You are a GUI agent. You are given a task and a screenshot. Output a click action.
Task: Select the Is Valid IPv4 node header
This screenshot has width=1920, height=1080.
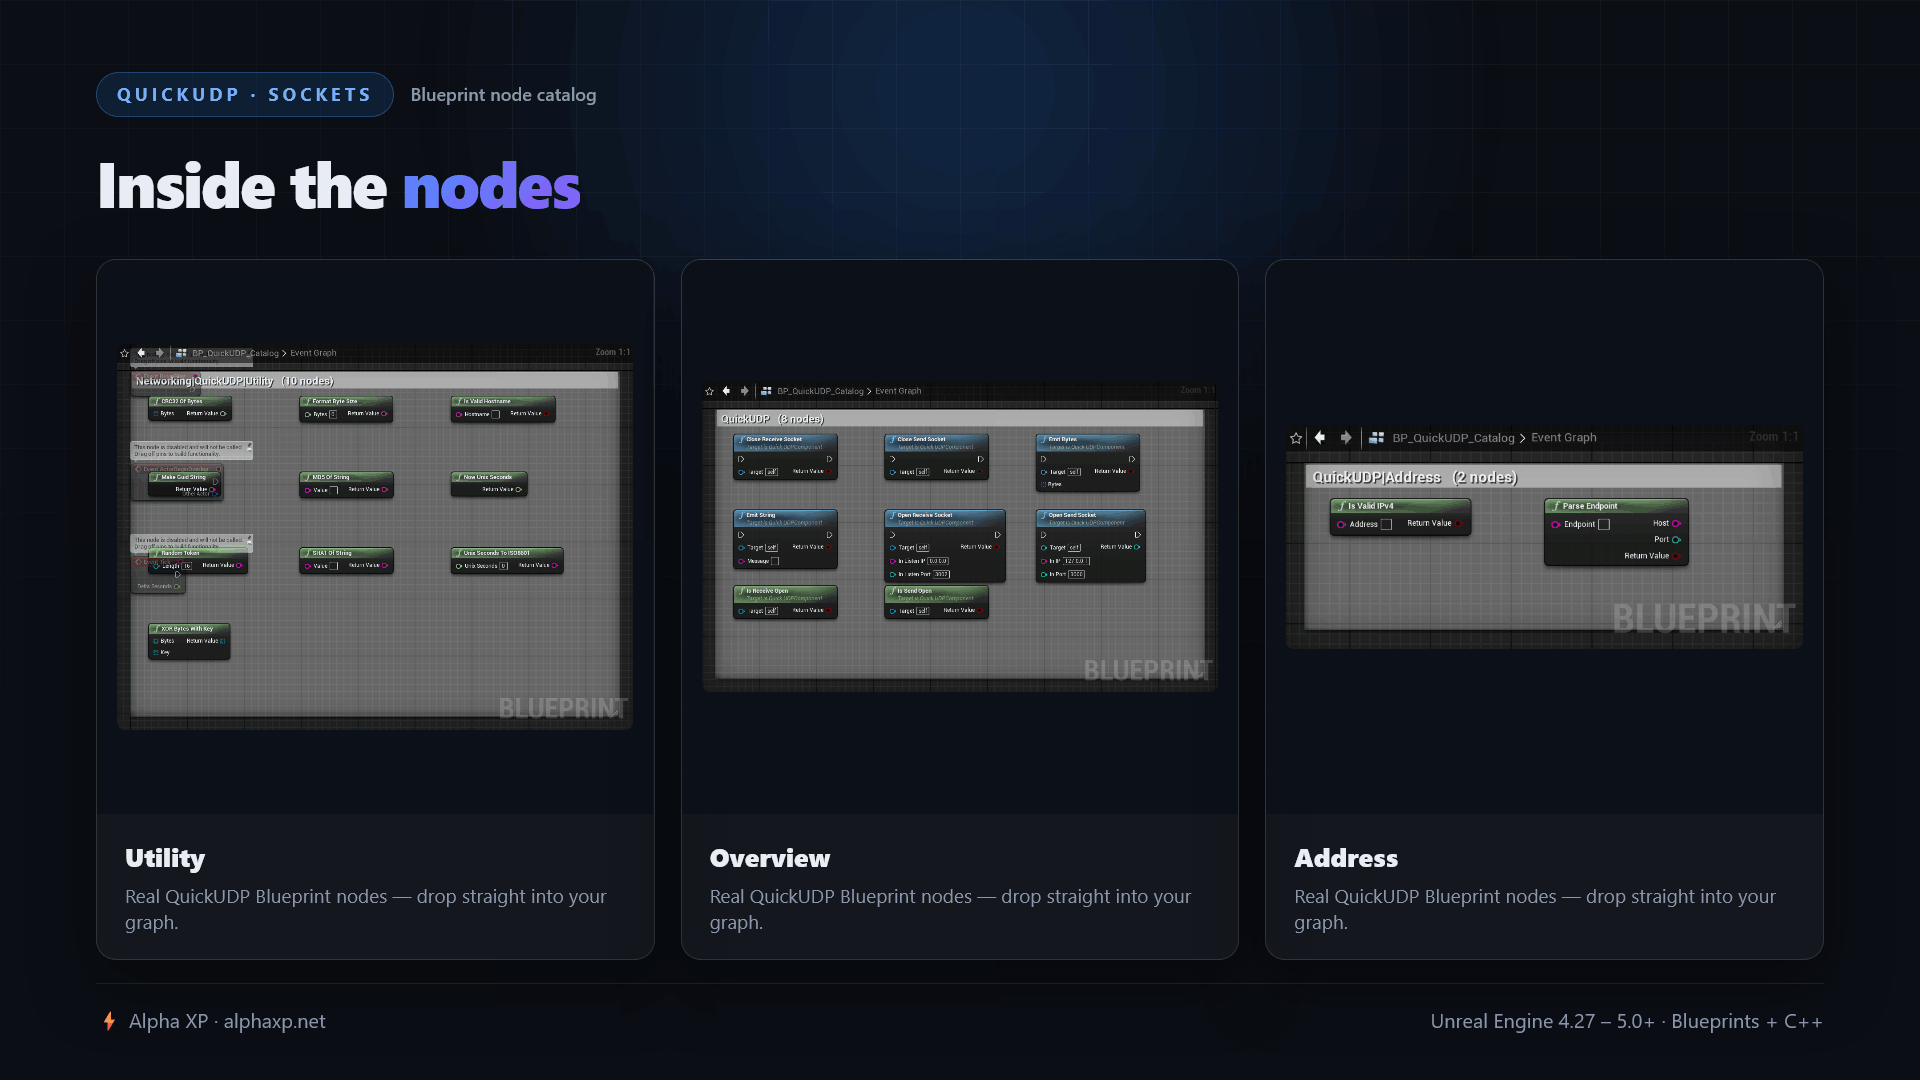coord(1400,506)
